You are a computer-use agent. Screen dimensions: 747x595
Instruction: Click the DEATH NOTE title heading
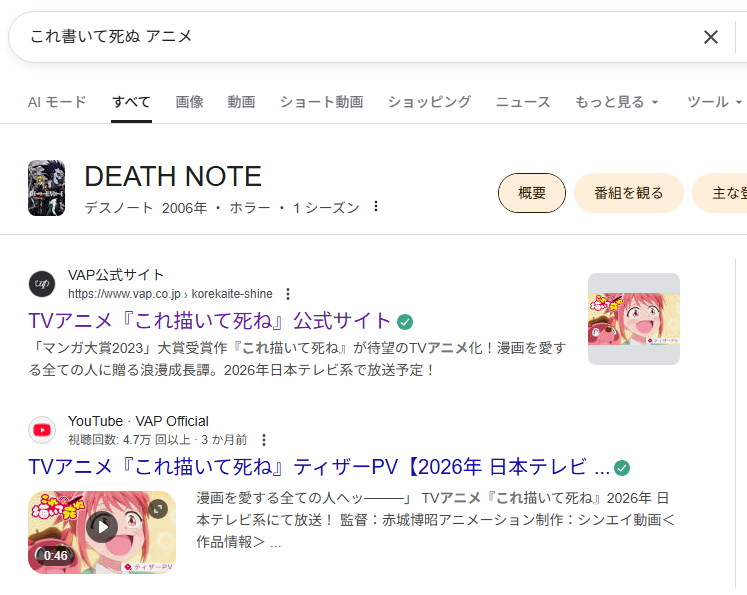173,176
